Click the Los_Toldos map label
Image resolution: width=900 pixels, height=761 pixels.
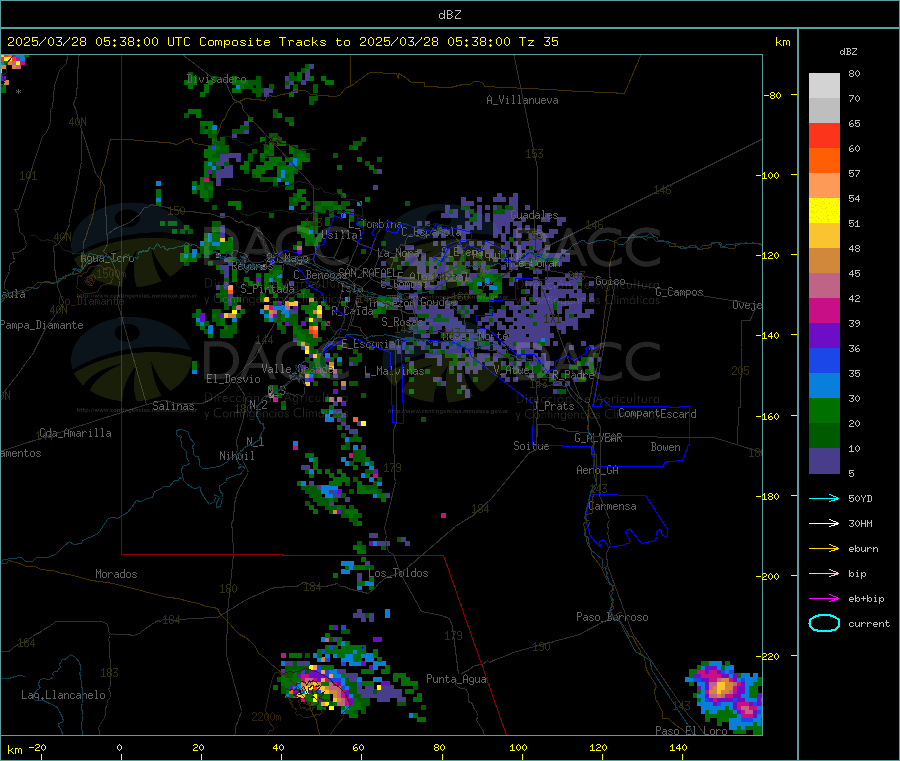pos(398,573)
